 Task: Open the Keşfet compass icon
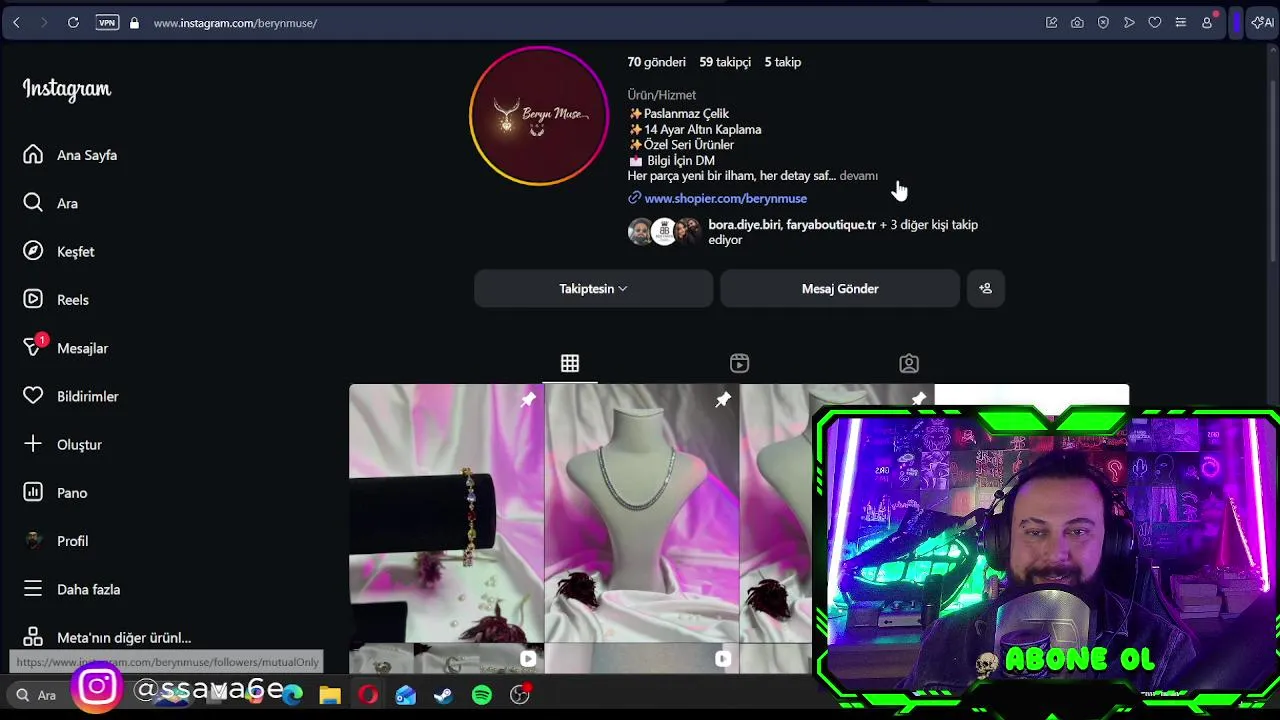(33, 251)
